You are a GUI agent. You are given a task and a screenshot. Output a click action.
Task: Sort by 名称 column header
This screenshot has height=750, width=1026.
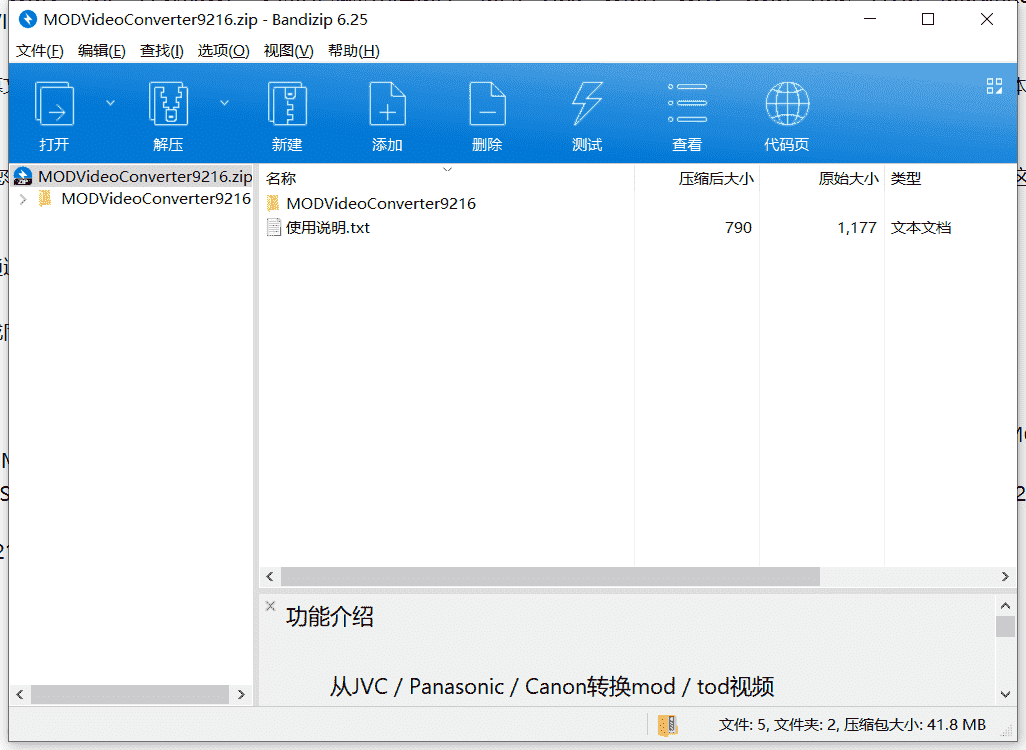pyautogui.click(x=281, y=179)
